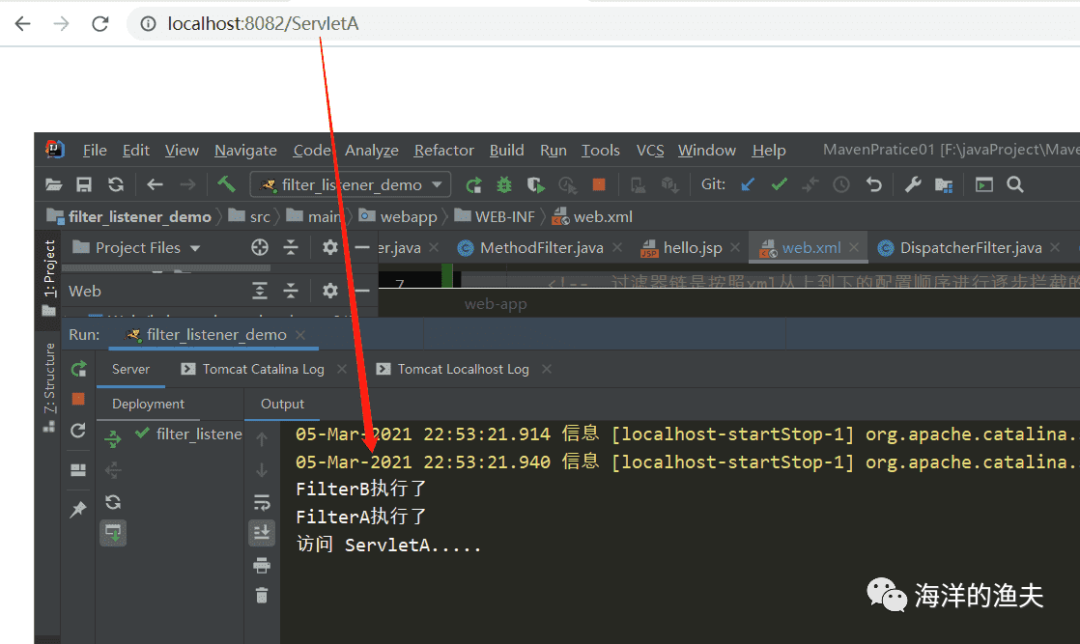Click Git Commit green checkmark
Image resolution: width=1080 pixels, height=644 pixels.
779,185
